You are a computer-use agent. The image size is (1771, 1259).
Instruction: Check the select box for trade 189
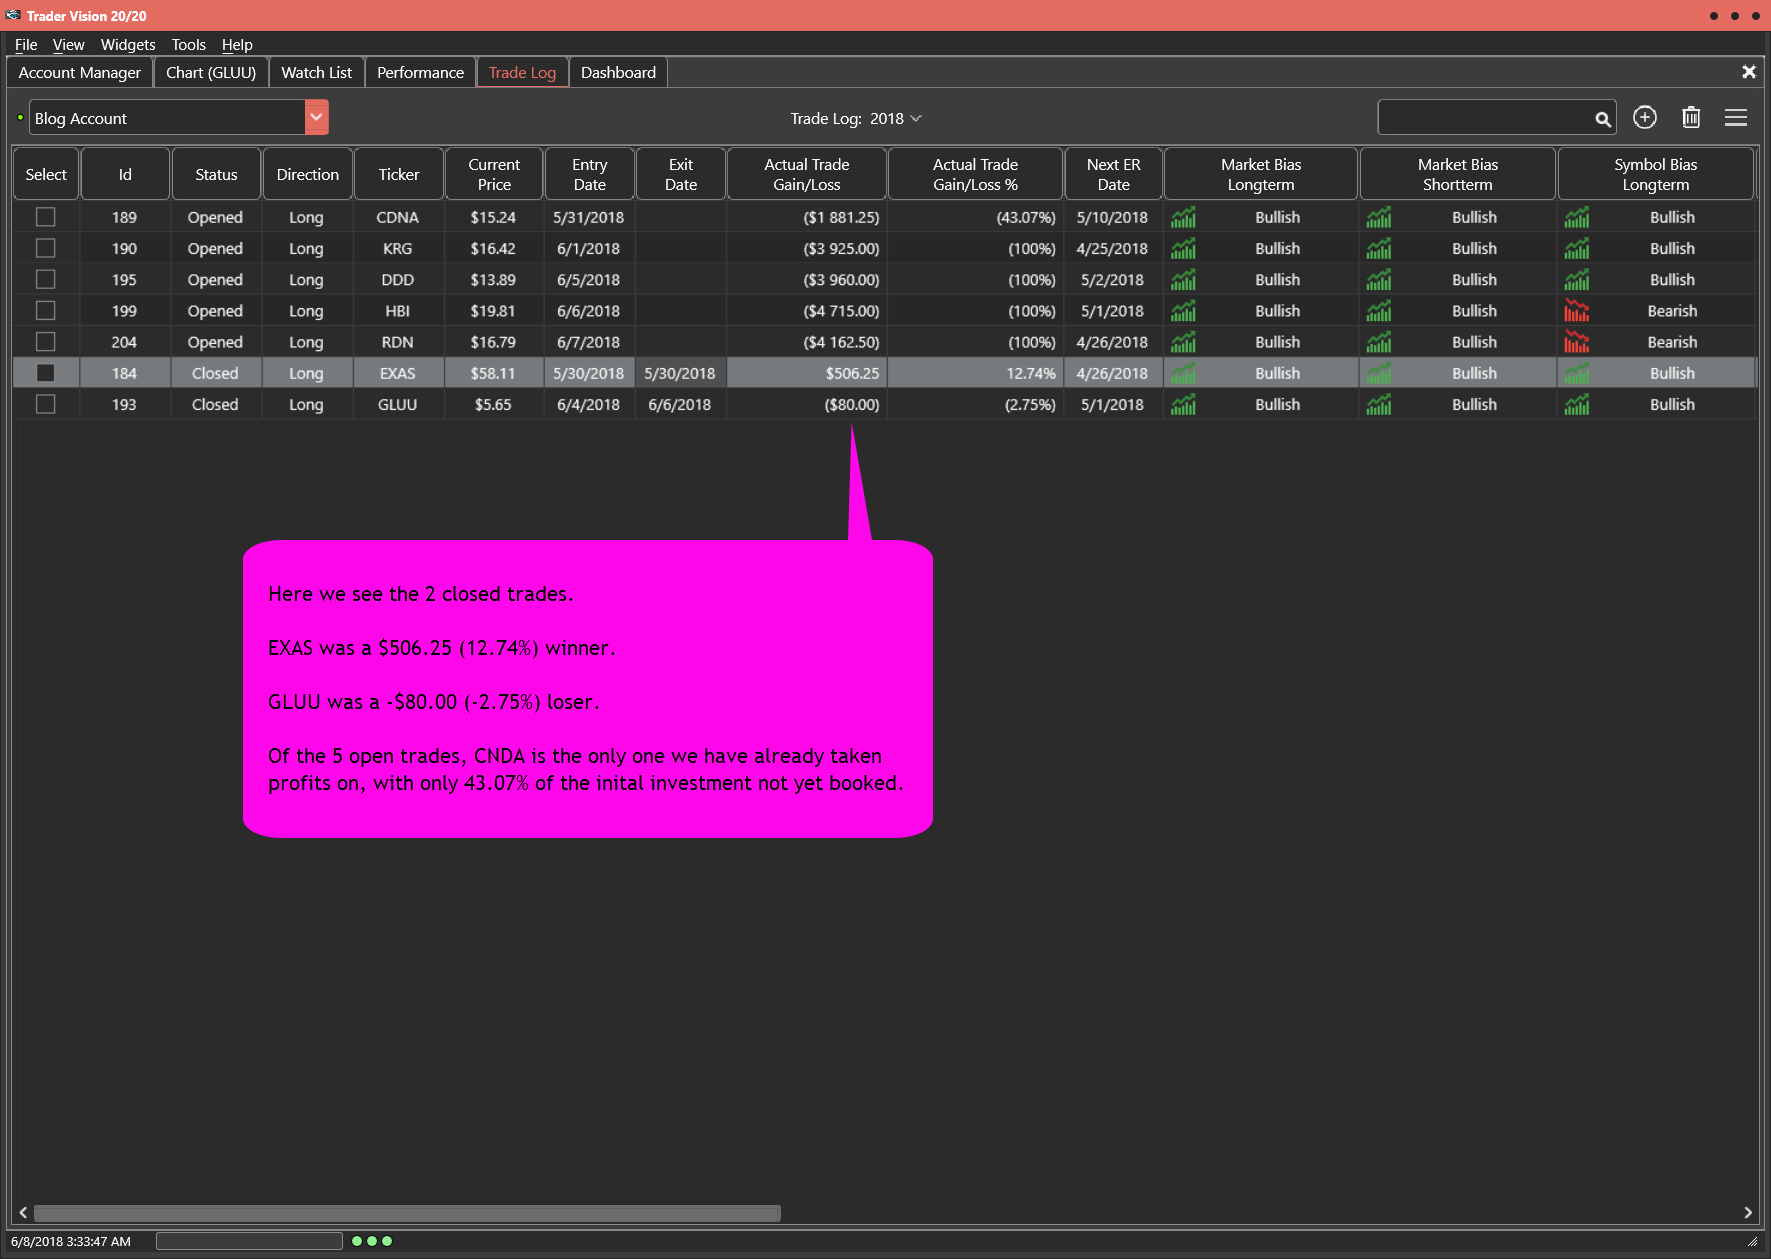coord(45,217)
